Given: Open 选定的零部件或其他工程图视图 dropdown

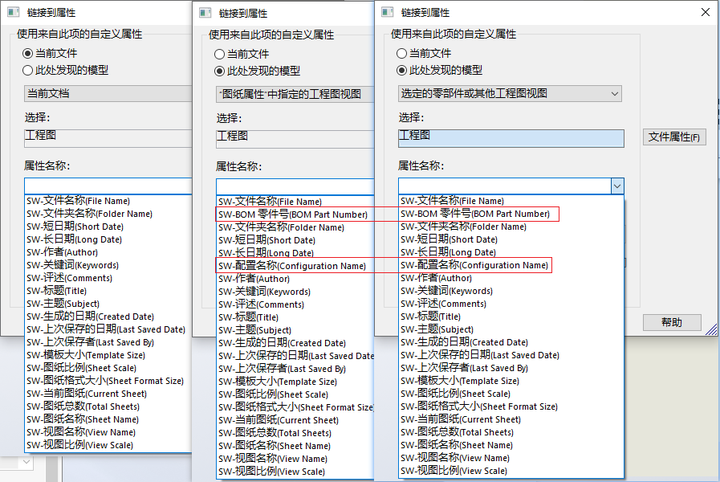Looking at the screenshot, I should [x=510, y=94].
